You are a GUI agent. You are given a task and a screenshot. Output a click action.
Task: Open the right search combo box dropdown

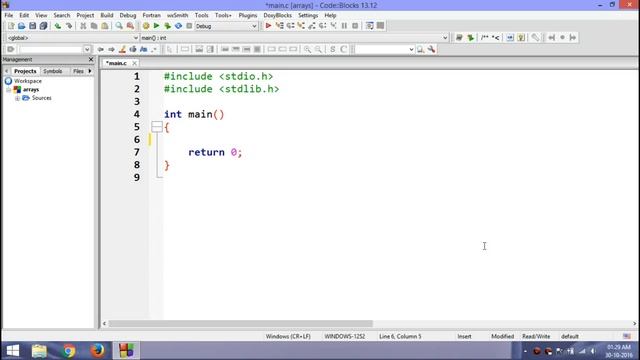[411, 49]
